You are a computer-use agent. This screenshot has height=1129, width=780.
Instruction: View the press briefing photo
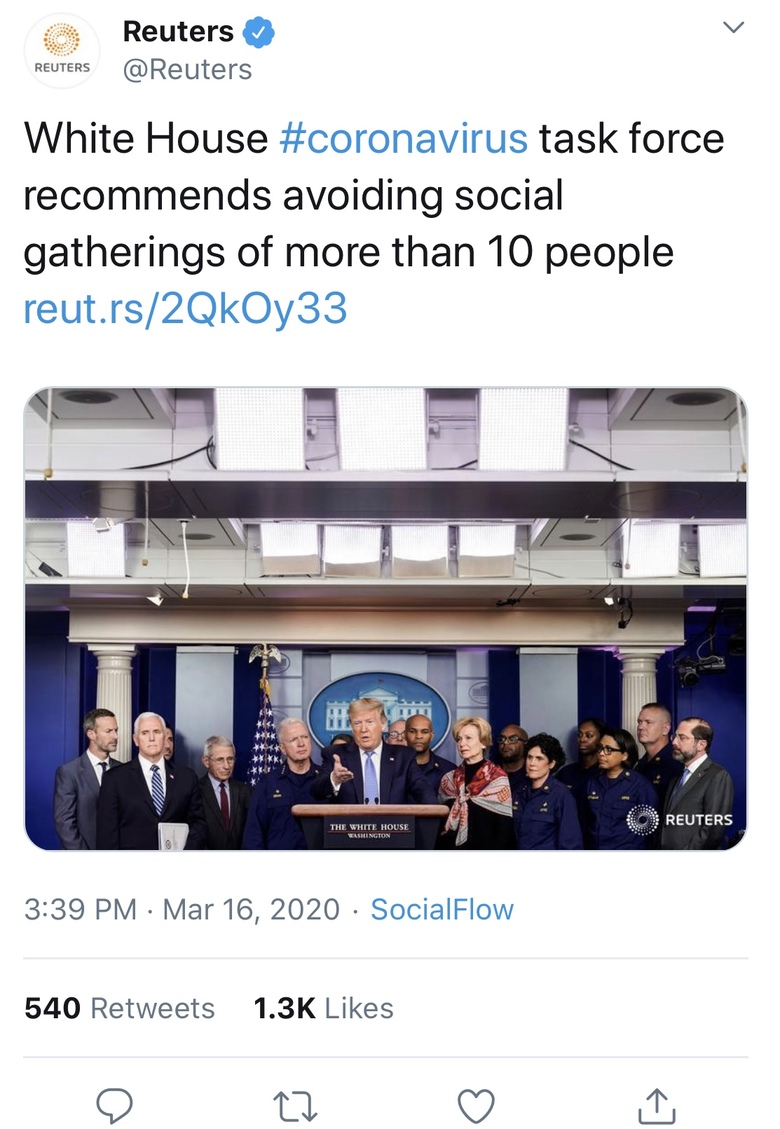click(386, 619)
